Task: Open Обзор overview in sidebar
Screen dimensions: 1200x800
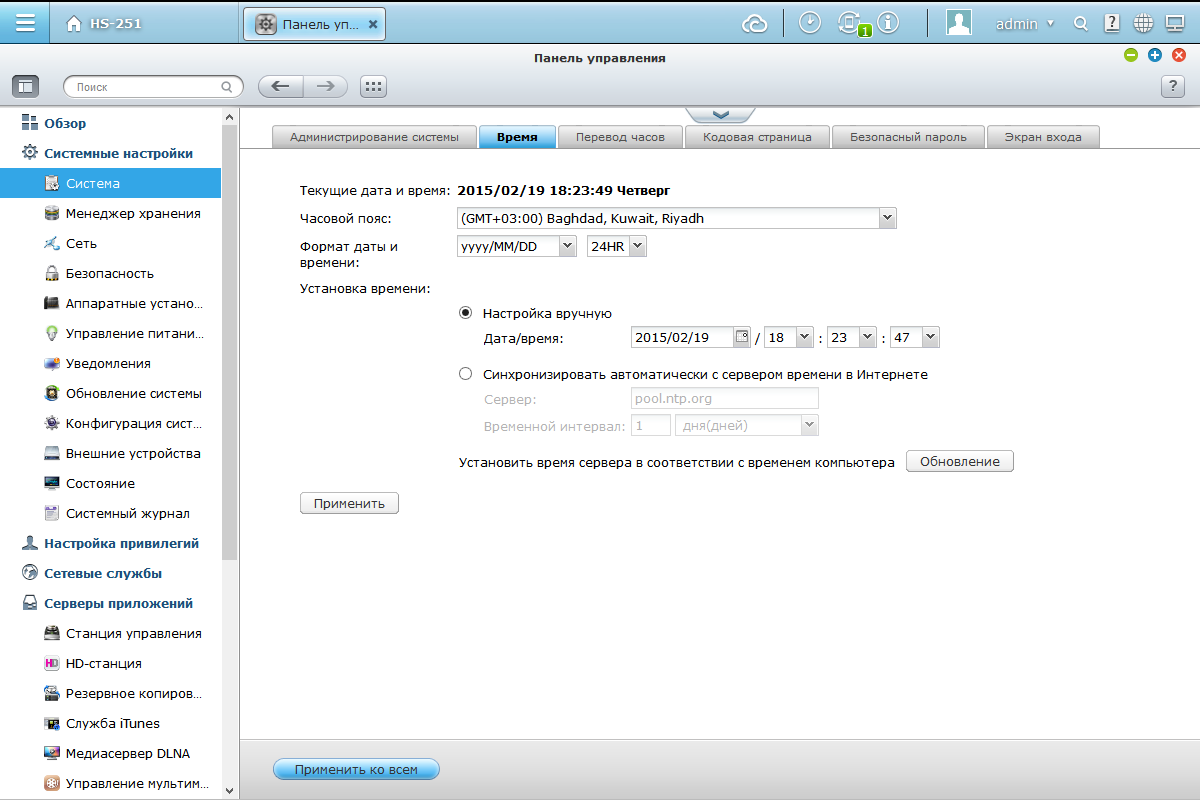Action: (x=54, y=123)
